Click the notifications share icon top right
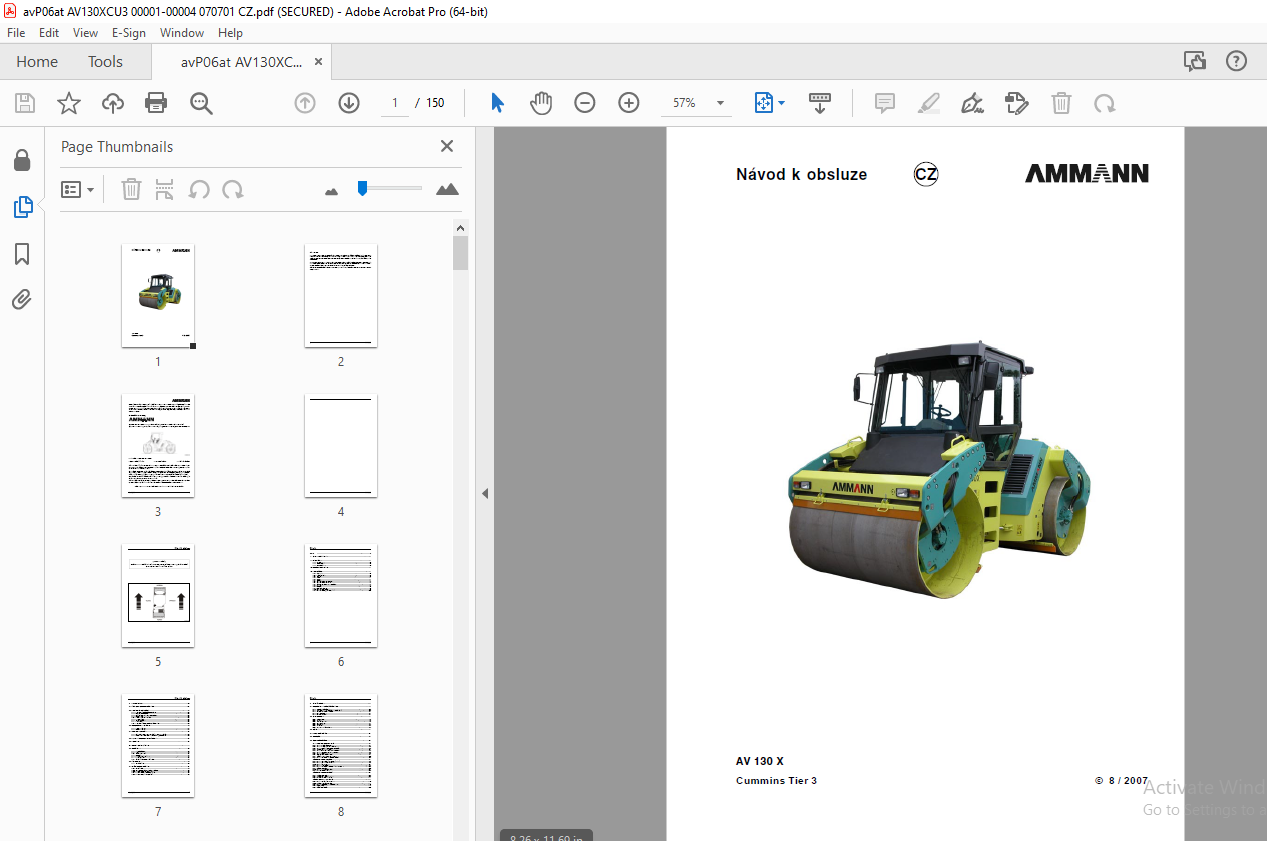 (x=1195, y=61)
